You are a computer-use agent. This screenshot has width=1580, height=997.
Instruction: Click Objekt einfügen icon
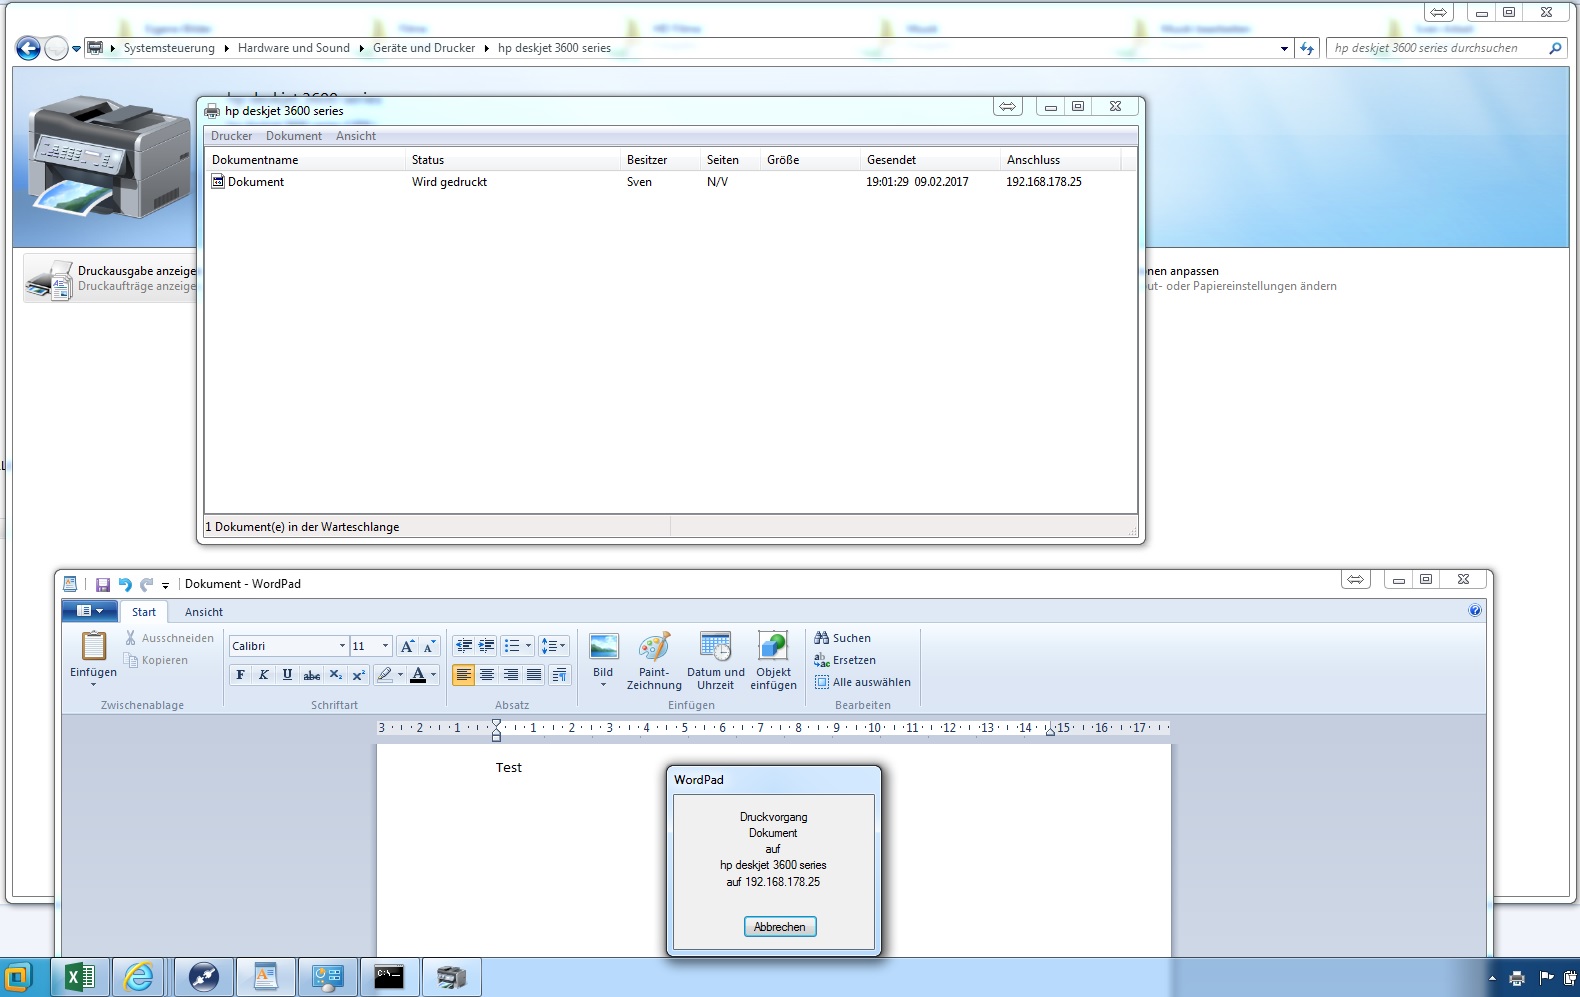pos(773,660)
